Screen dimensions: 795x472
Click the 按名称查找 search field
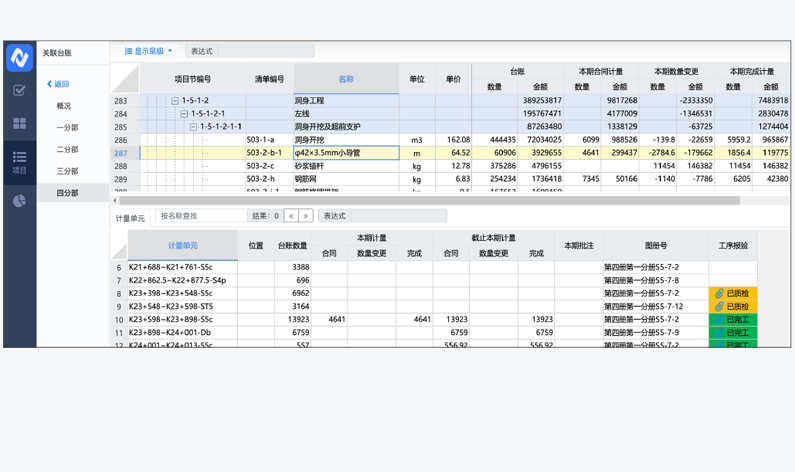[201, 216]
